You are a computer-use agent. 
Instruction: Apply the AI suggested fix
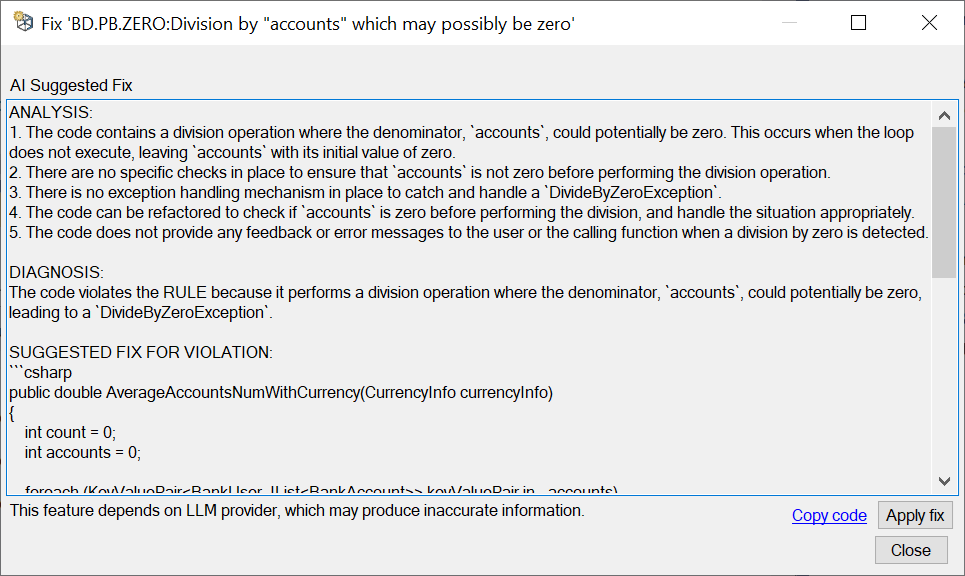(915, 515)
